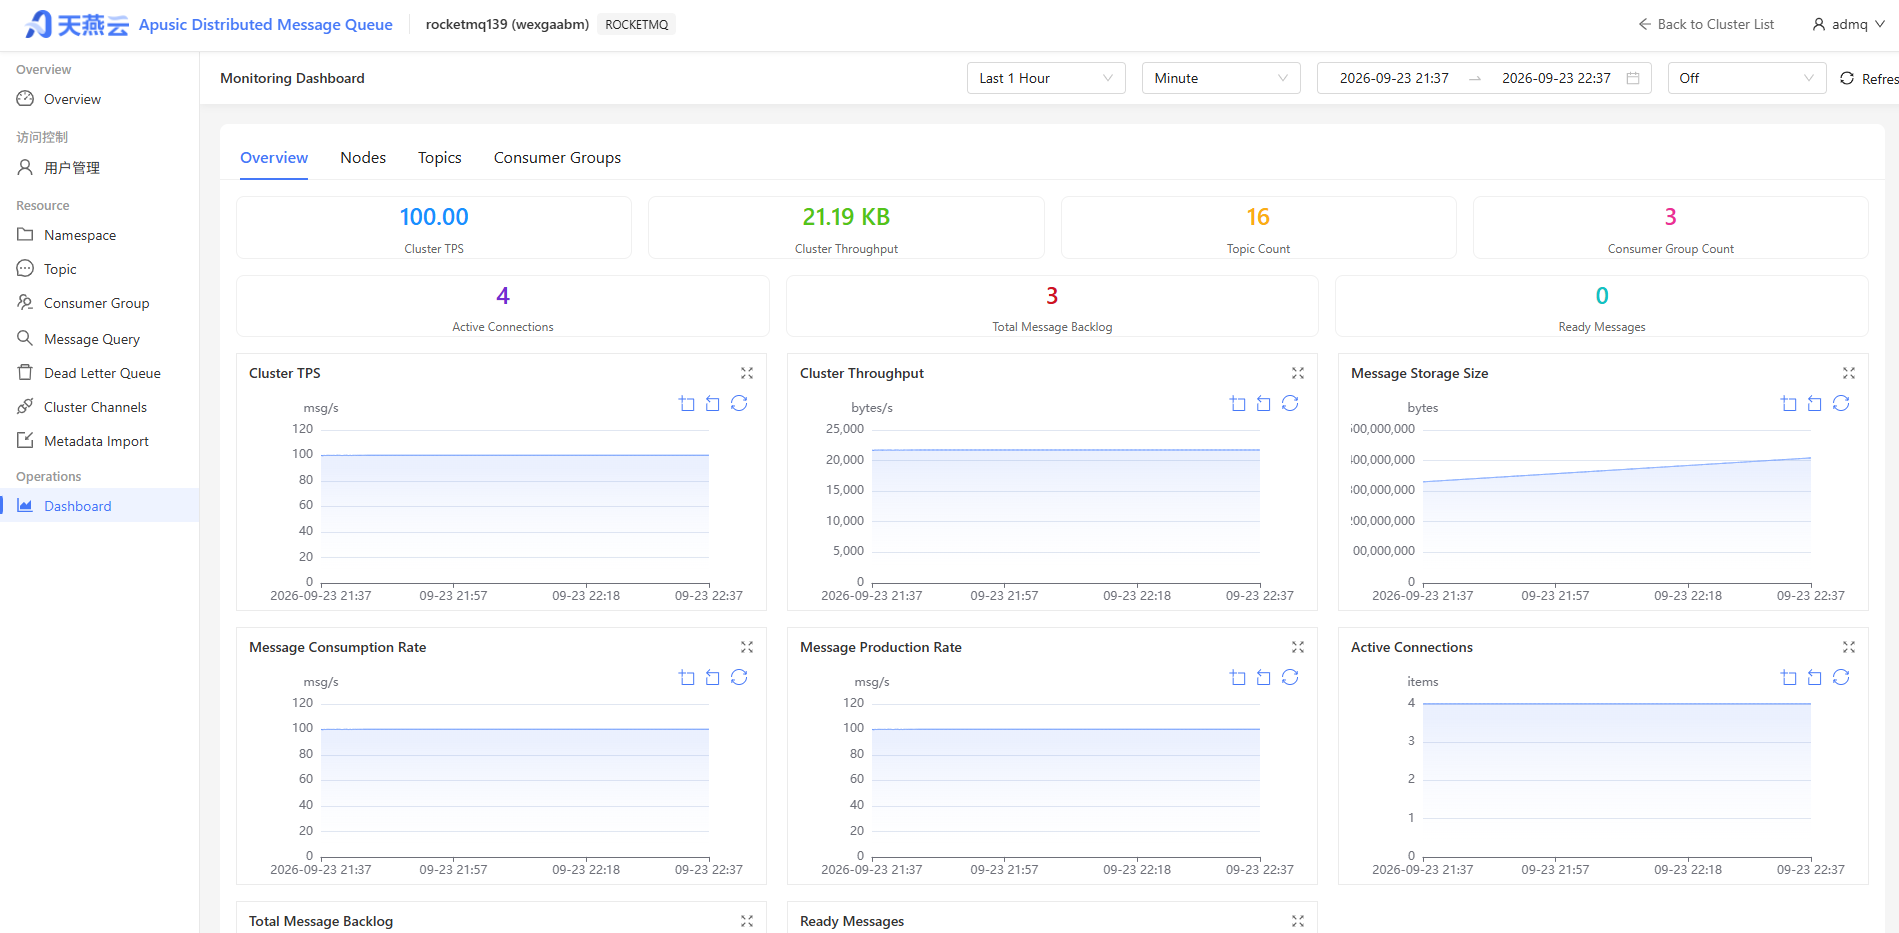Select the Overview tab in dashboard
The height and width of the screenshot is (933, 1899).
tap(274, 158)
